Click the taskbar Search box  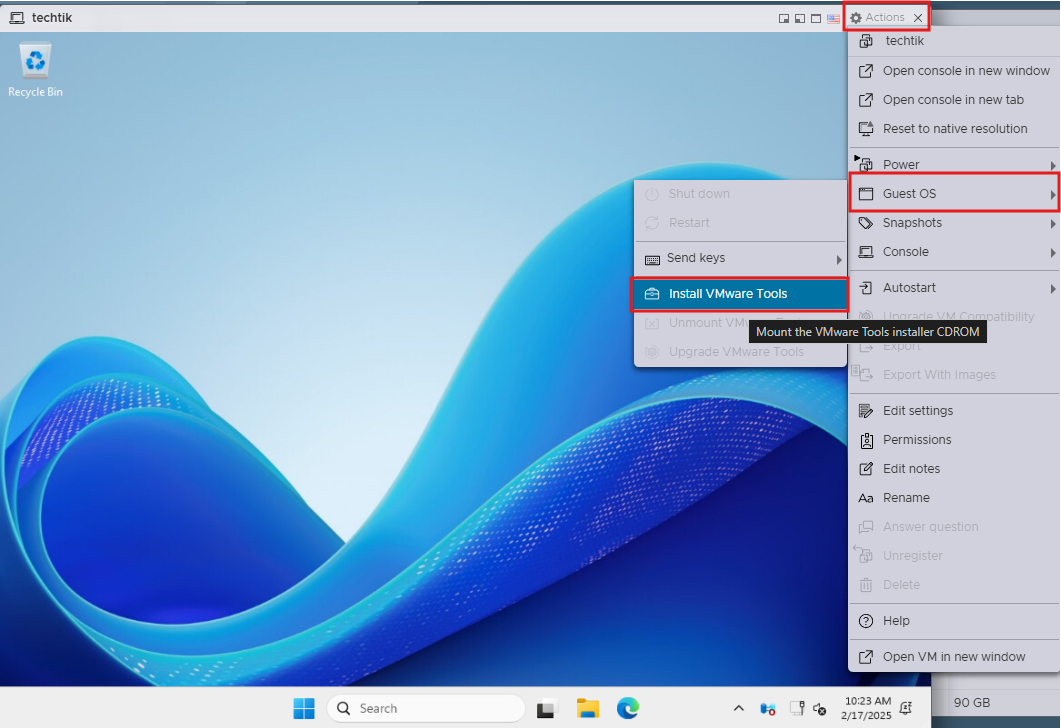point(426,708)
